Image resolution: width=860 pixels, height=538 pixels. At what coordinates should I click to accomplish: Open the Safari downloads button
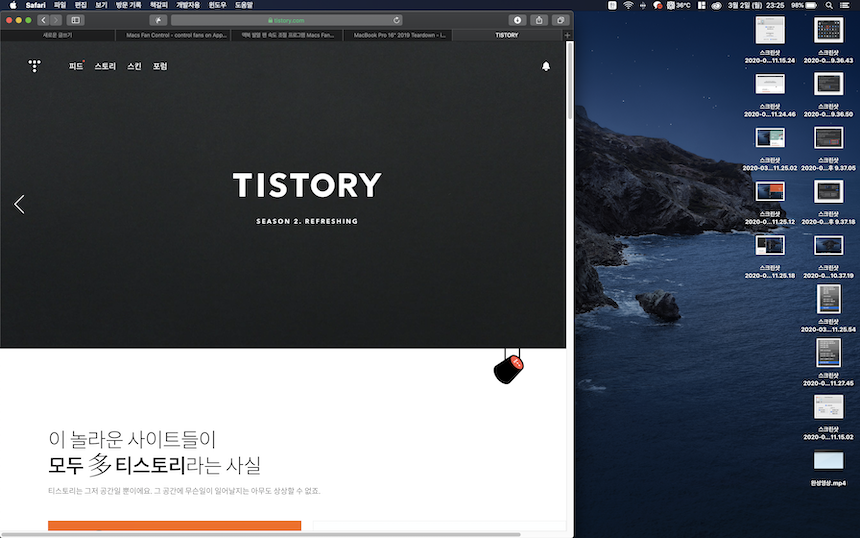click(517, 20)
